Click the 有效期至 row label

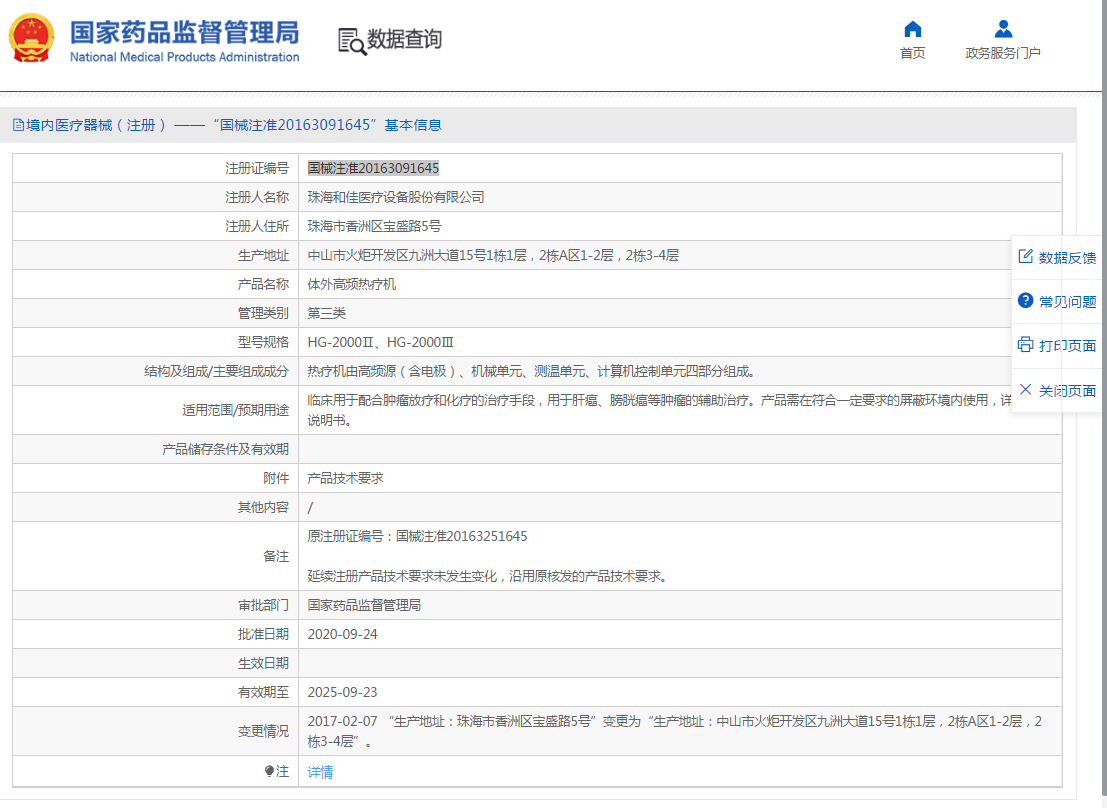tap(263, 692)
